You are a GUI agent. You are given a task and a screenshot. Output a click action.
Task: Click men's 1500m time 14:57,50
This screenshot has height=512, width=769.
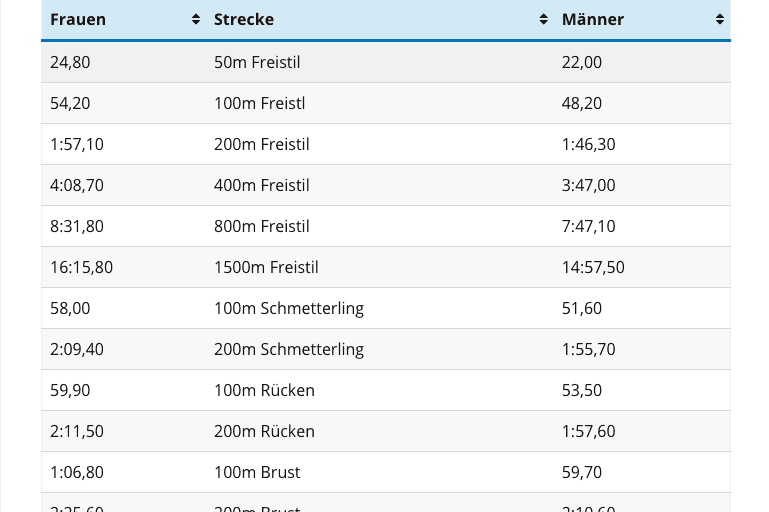[593, 267]
